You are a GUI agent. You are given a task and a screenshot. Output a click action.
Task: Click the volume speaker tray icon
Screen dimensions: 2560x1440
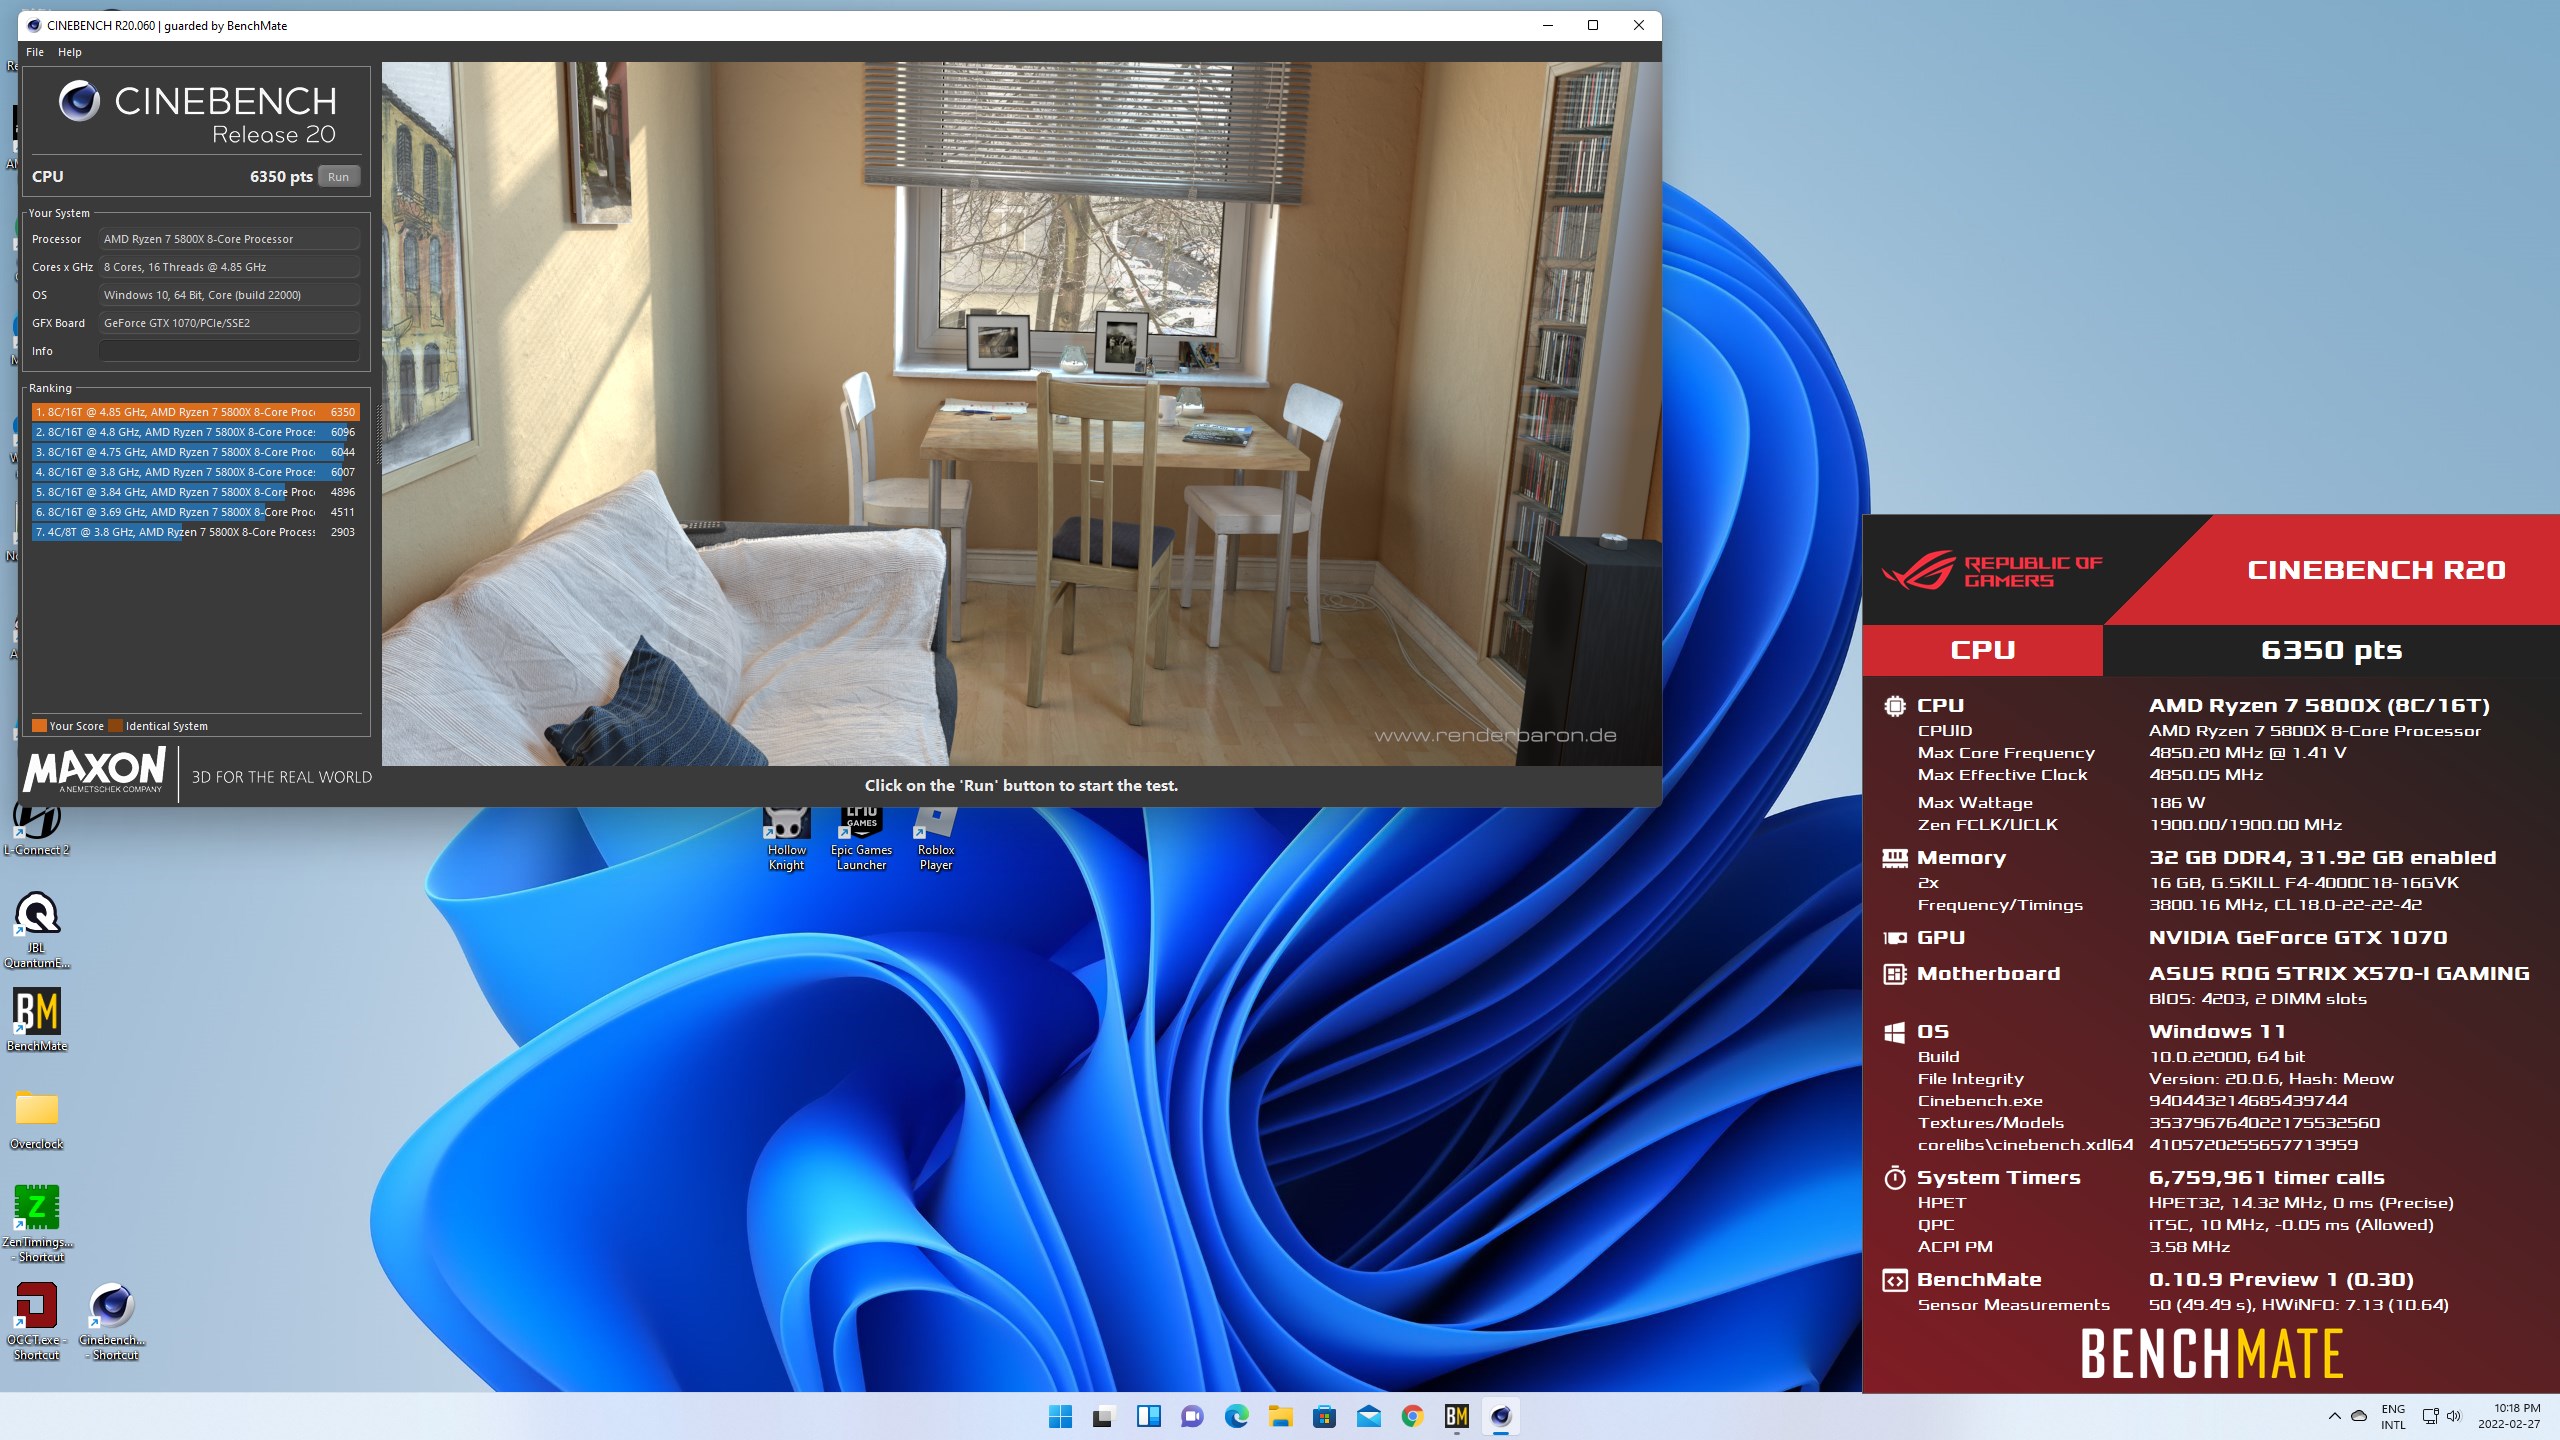click(x=2454, y=1416)
